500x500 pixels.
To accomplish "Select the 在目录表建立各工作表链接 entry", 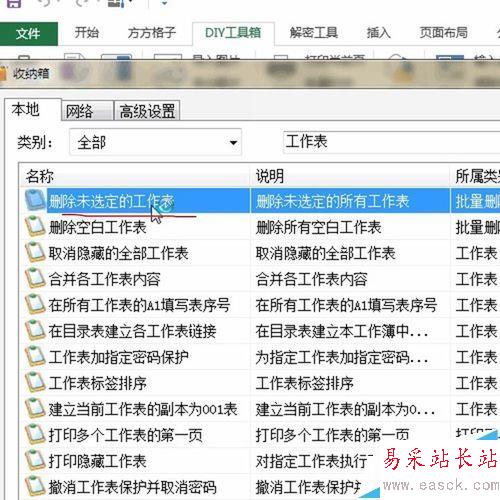I will (x=132, y=331).
